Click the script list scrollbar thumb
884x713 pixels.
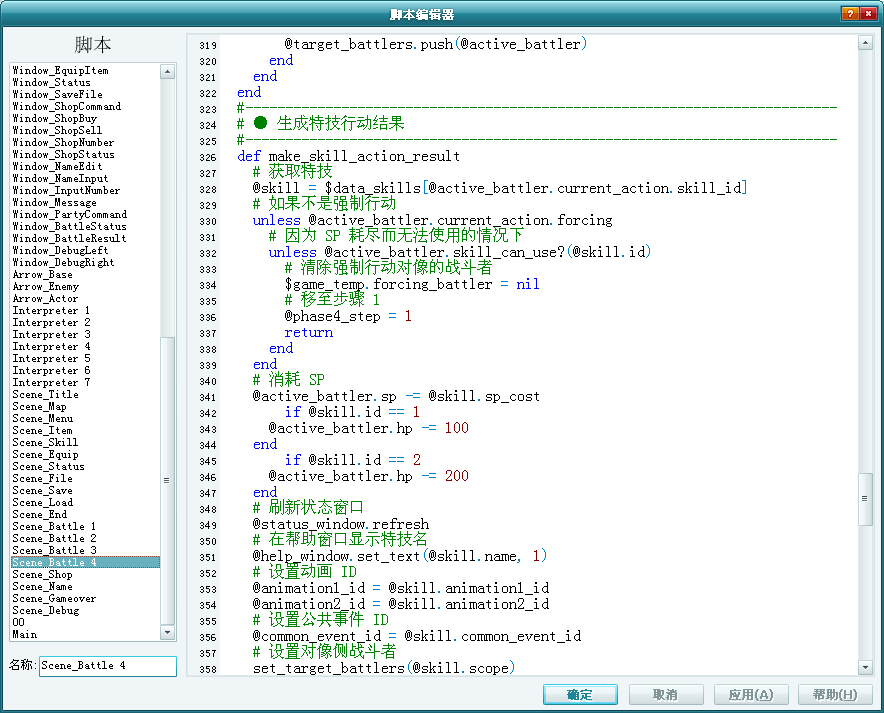(167, 480)
